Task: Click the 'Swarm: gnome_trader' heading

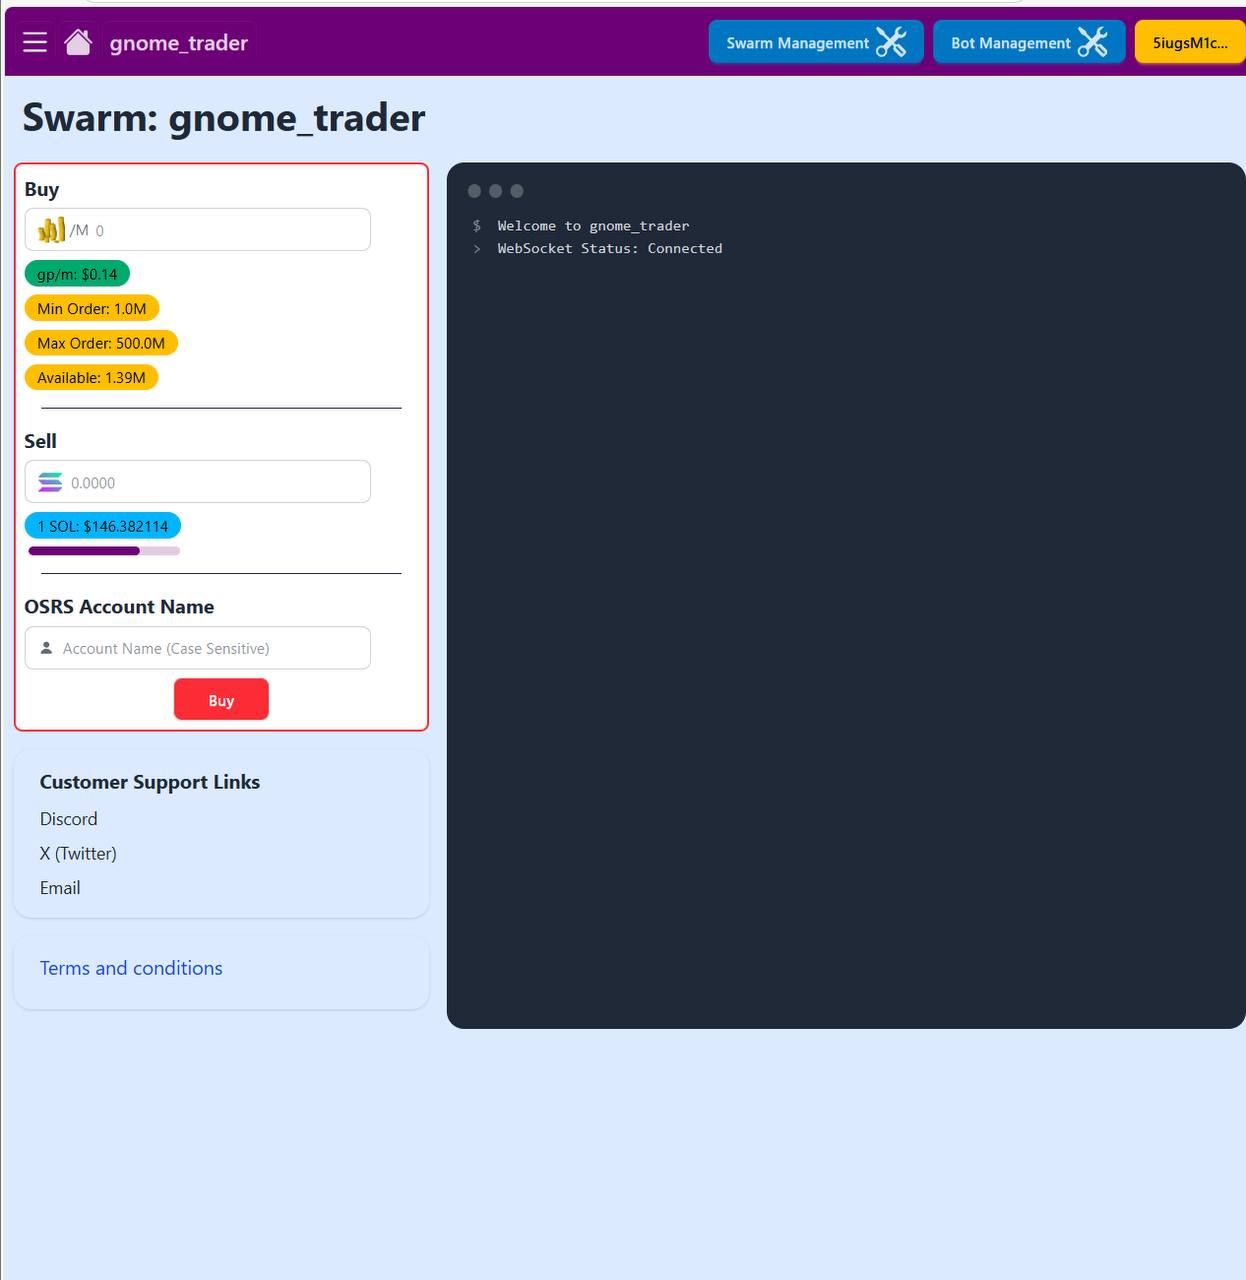Action: (x=224, y=118)
